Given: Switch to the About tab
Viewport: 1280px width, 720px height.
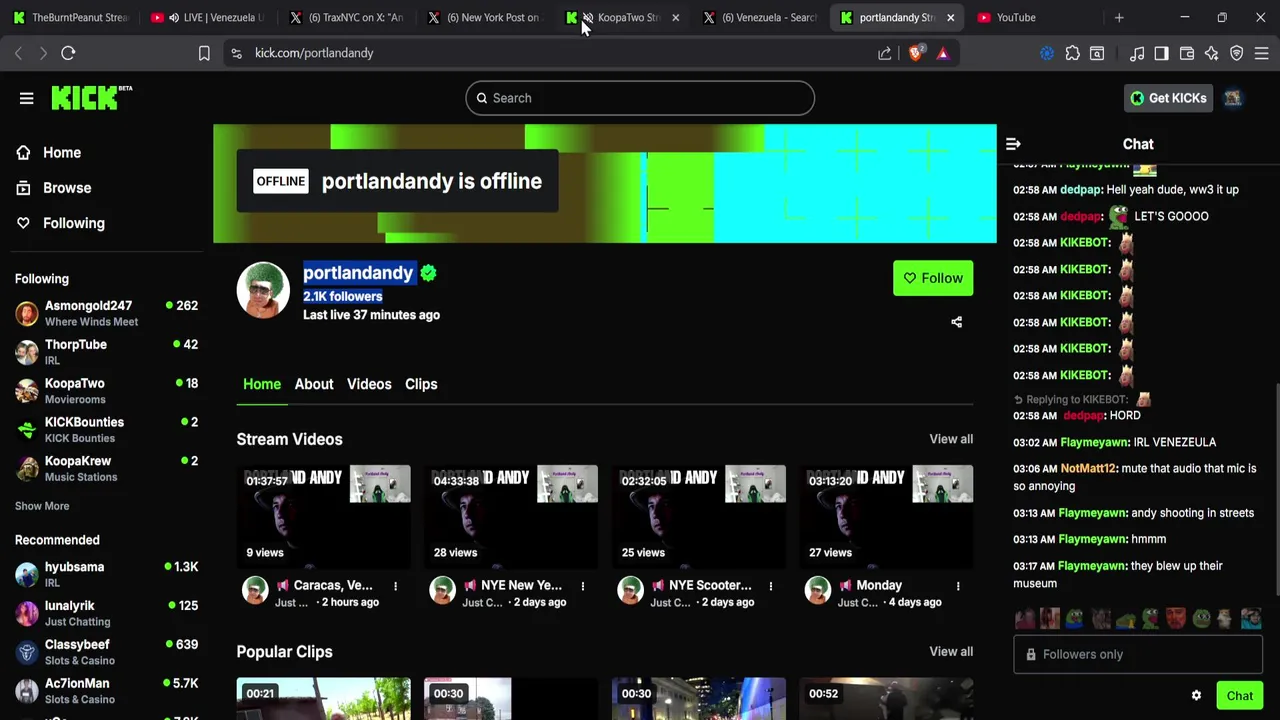Looking at the screenshot, I should (x=314, y=384).
